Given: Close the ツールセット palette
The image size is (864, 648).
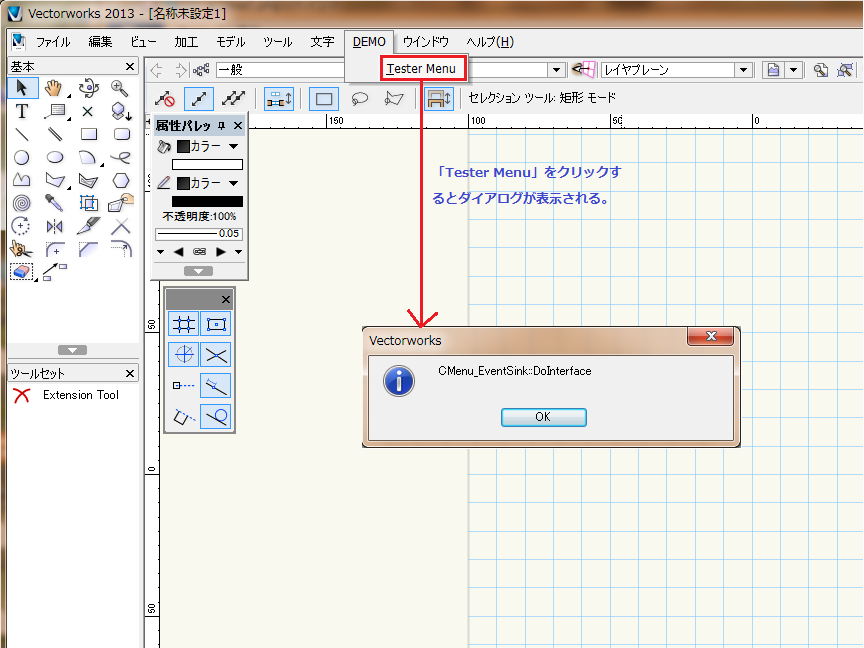Looking at the screenshot, I should point(130,374).
